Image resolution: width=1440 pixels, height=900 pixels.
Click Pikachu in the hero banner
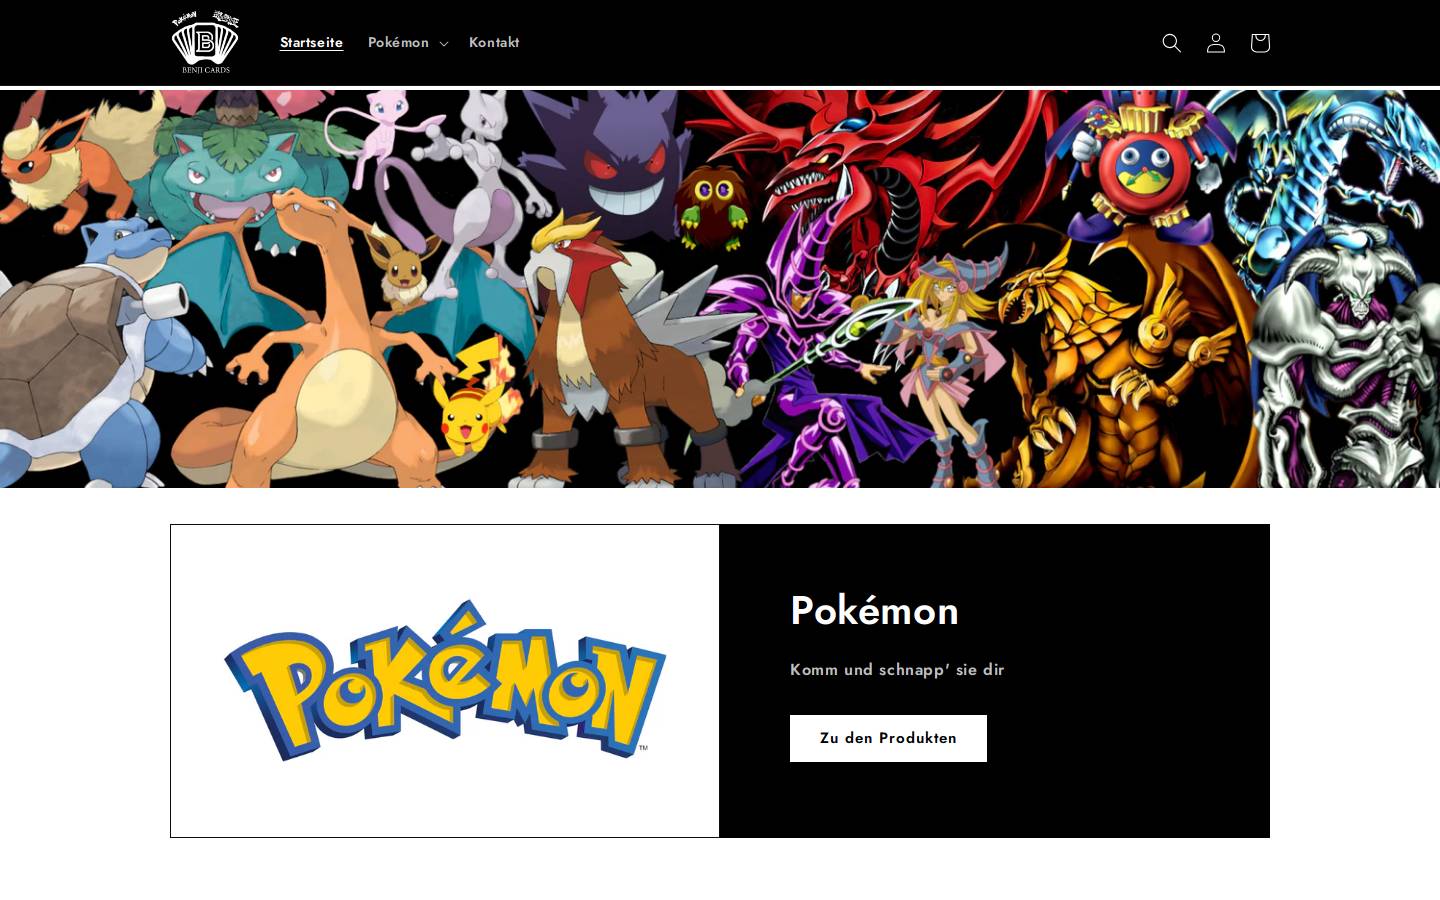[x=473, y=400]
